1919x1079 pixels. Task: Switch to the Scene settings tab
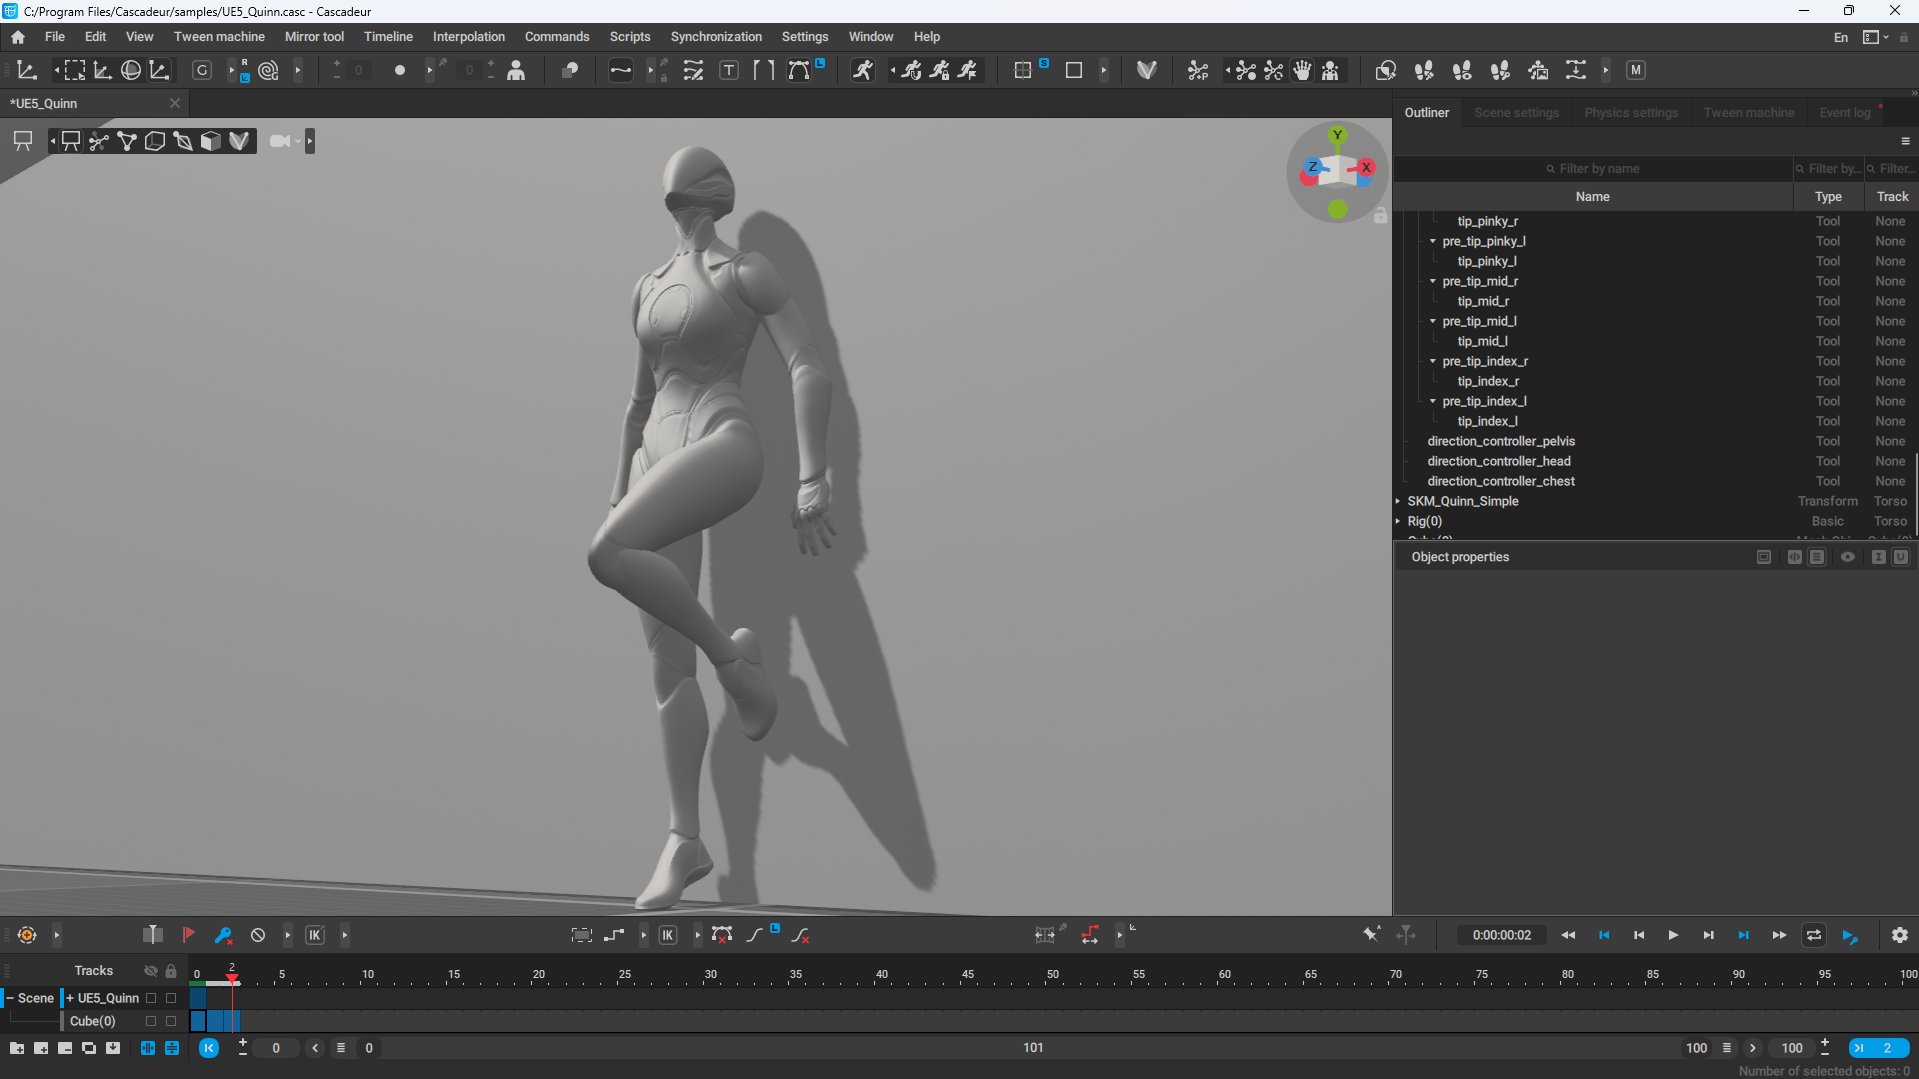pos(1516,113)
